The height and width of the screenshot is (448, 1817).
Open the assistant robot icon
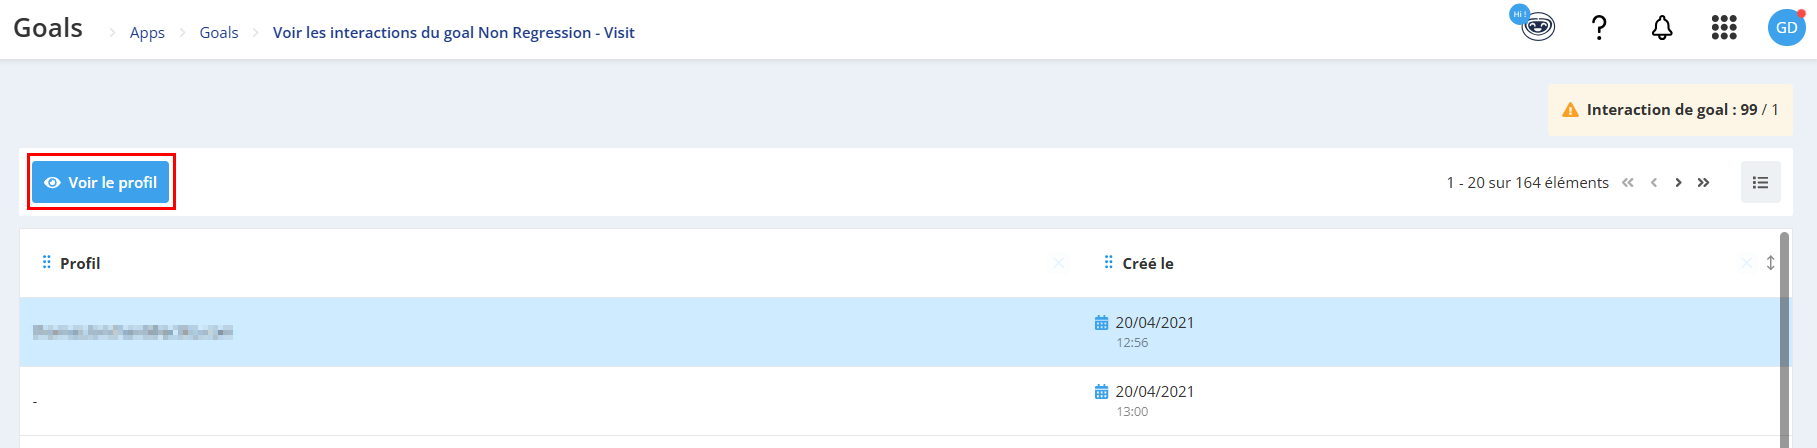[x=1534, y=25]
